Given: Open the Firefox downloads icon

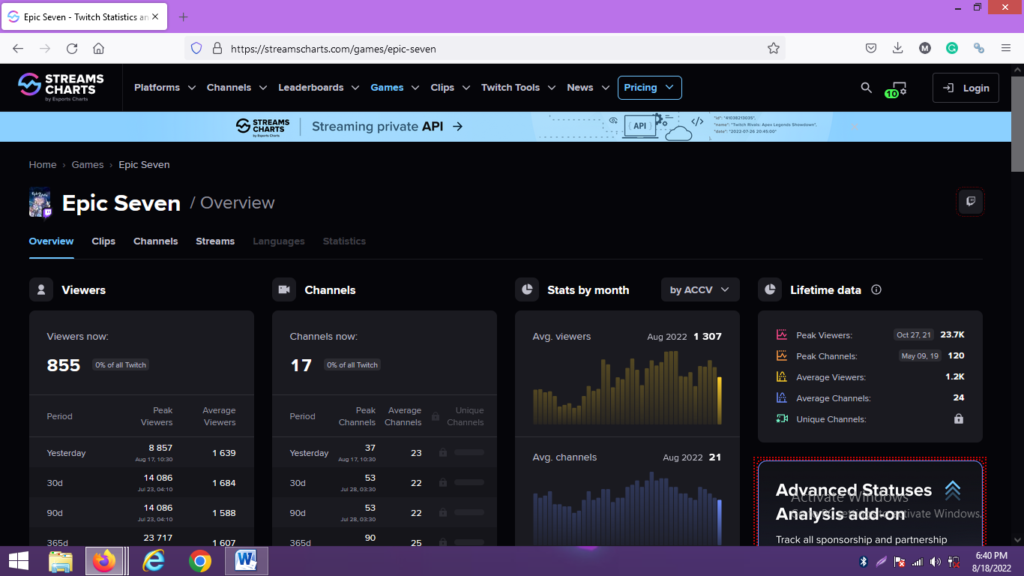Looking at the screenshot, I should point(898,48).
